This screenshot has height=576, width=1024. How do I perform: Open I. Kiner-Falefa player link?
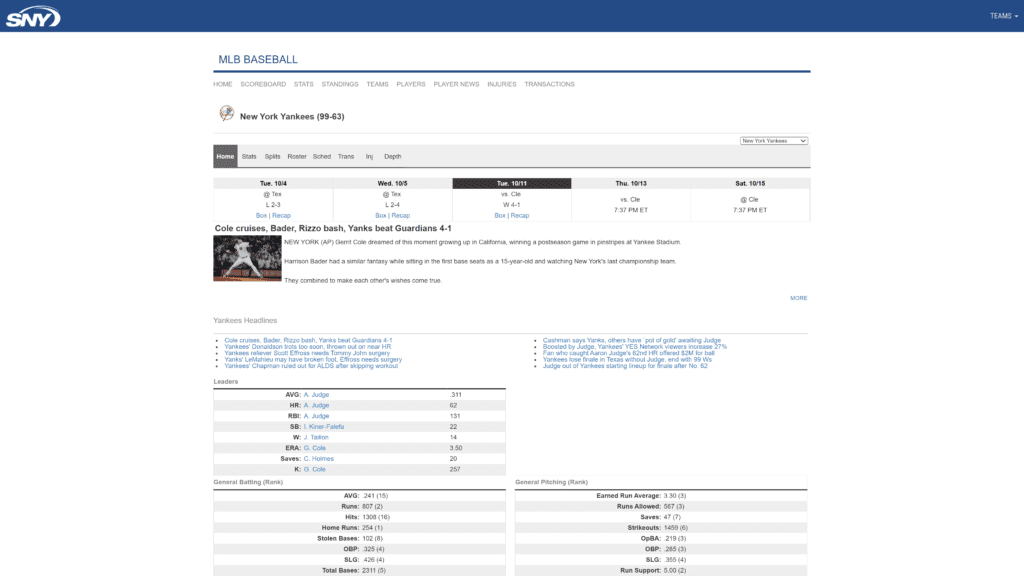click(x=324, y=427)
